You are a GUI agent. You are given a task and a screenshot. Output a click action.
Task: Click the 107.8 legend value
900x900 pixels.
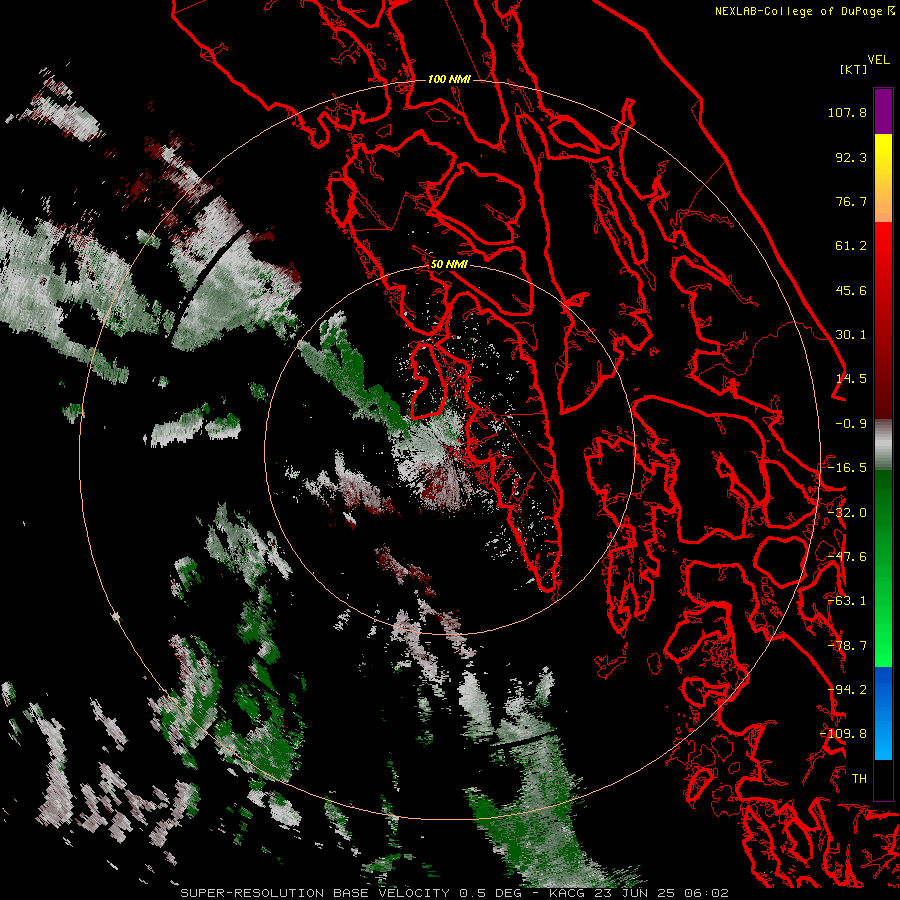(847, 112)
